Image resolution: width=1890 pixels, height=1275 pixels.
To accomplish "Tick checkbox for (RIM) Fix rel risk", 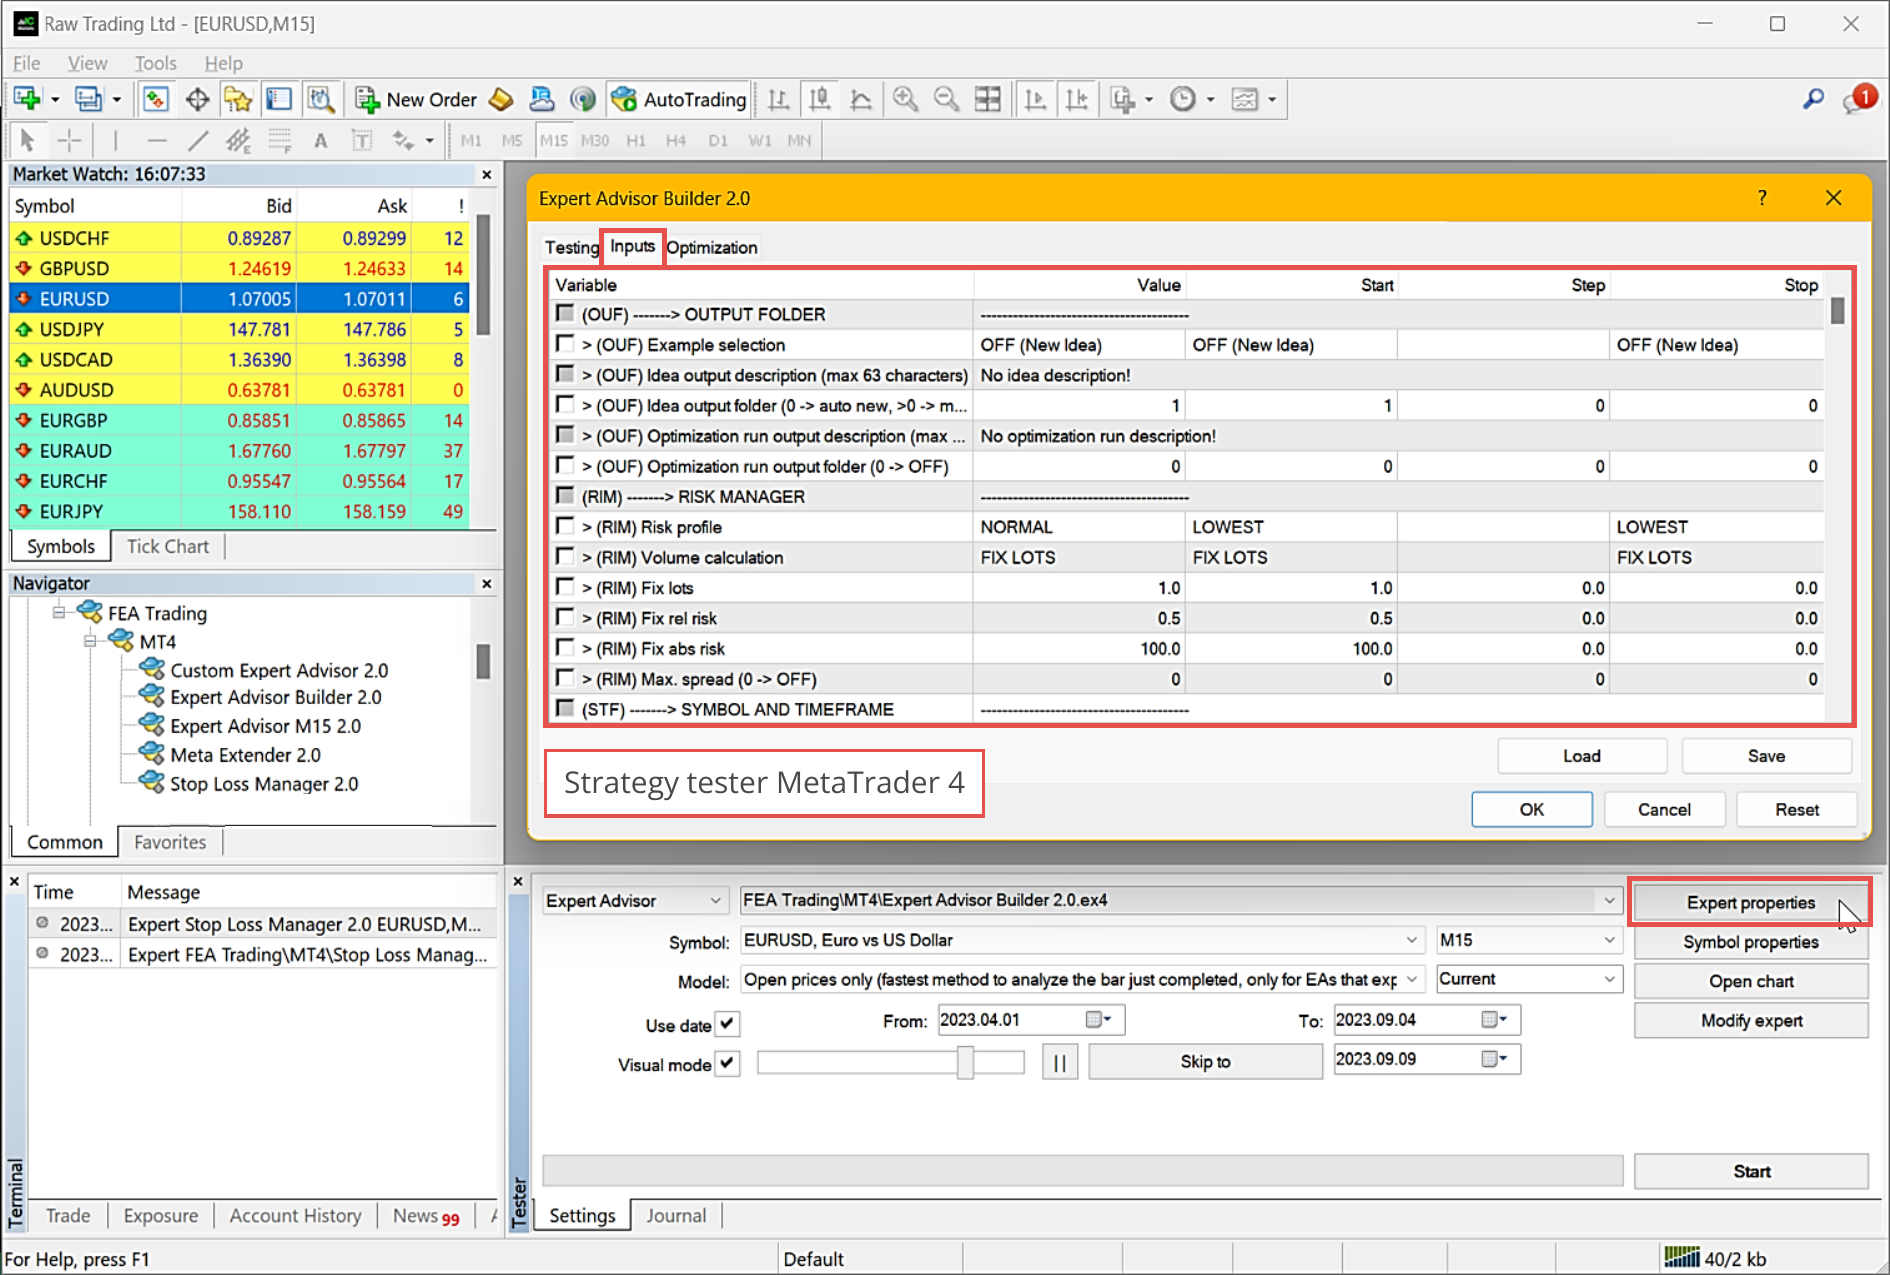I will point(565,617).
